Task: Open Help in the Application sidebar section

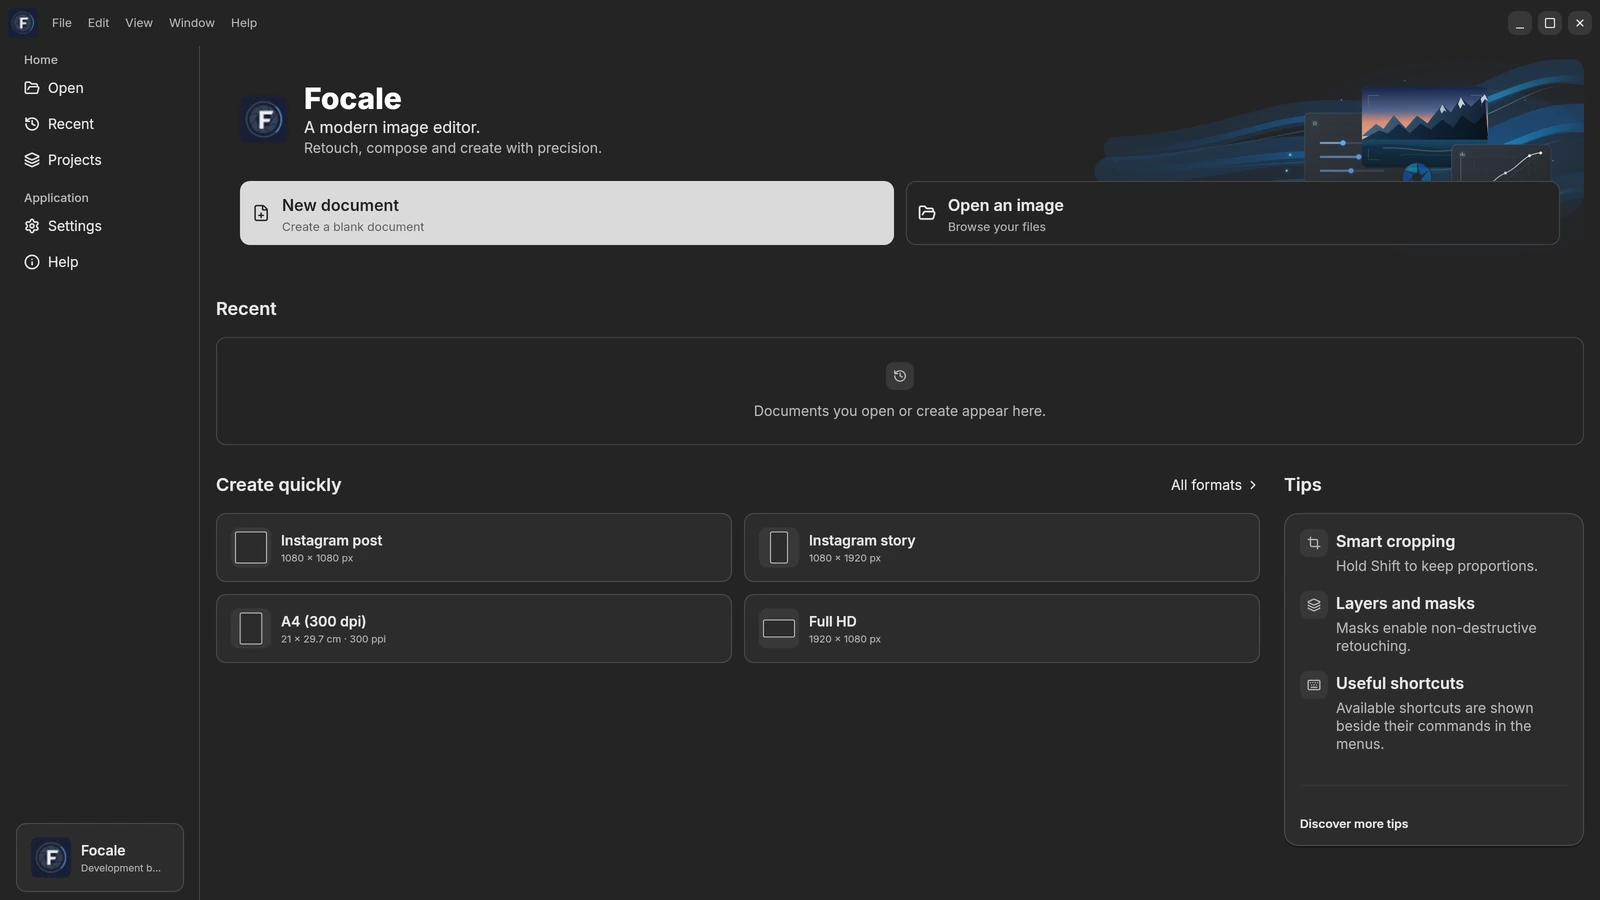Action: pyautogui.click(x=100, y=262)
